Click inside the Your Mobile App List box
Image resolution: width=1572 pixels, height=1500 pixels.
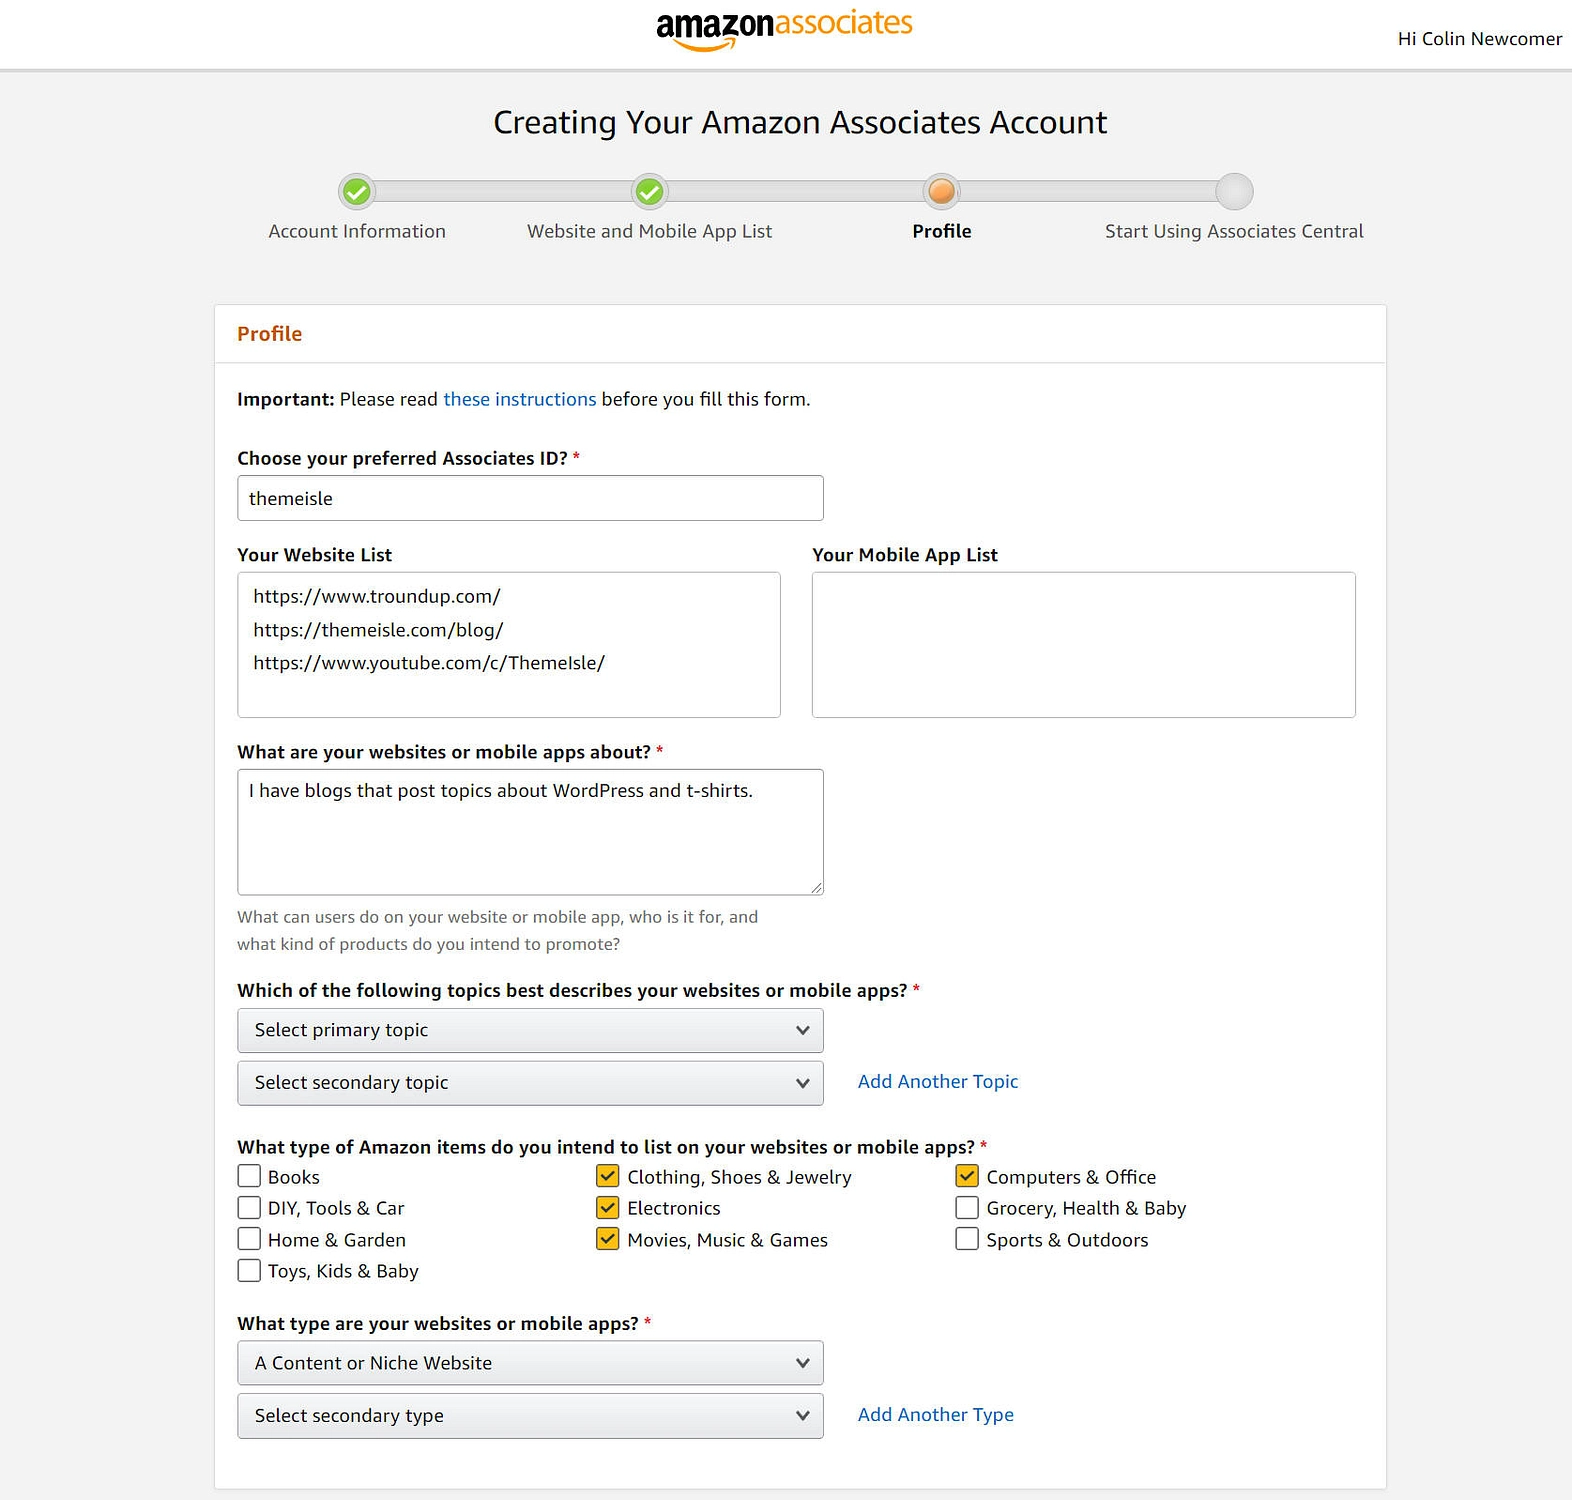pos(1084,645)
